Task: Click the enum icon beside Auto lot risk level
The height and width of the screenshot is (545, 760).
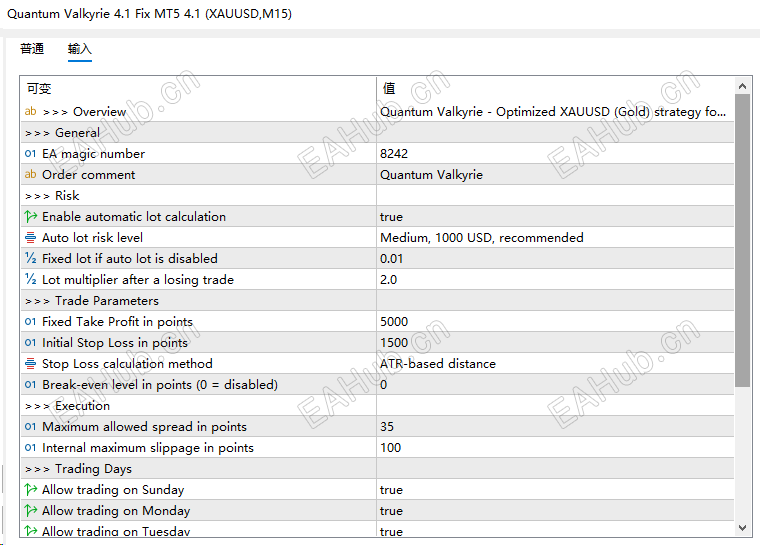Action: tap(31, 238)
